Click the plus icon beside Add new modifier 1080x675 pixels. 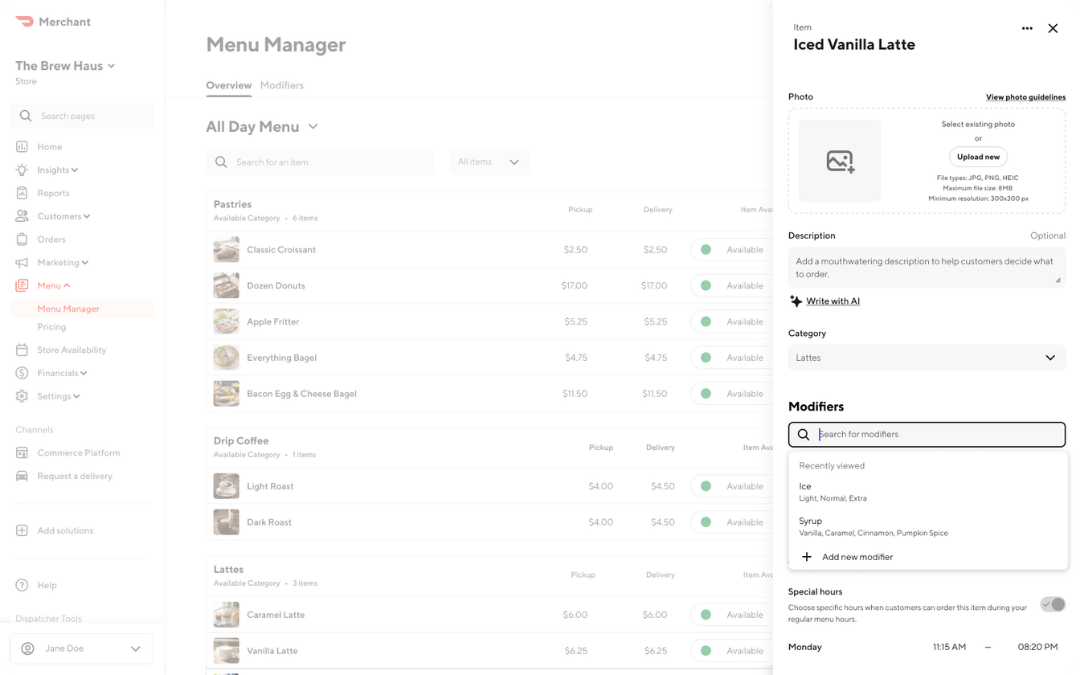[807, 557]
